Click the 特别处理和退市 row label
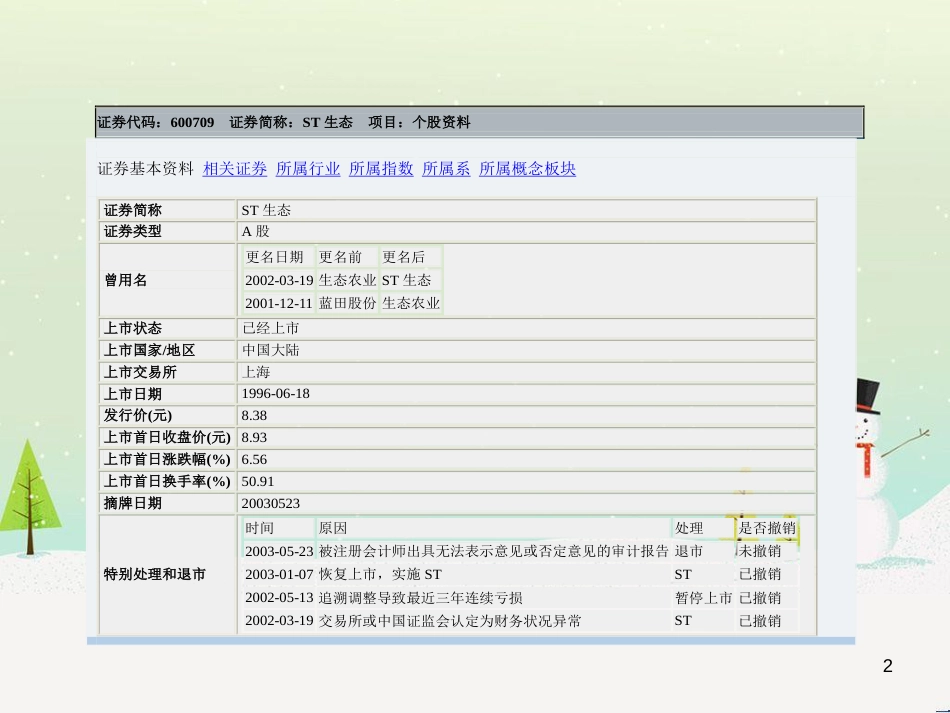This screenshot has width=950, height=713. (x=154, y=574)
